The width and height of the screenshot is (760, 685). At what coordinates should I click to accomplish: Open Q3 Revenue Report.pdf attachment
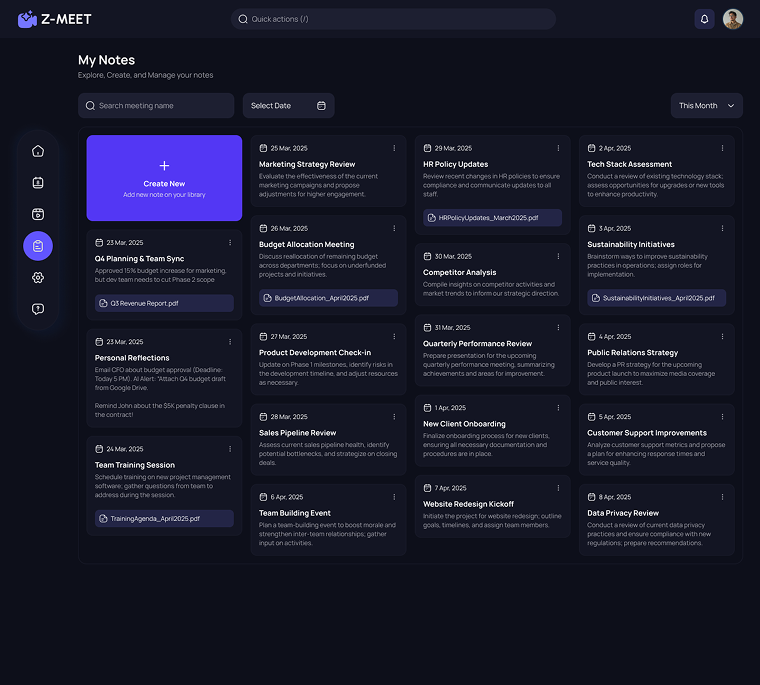(x=164, y=303)
